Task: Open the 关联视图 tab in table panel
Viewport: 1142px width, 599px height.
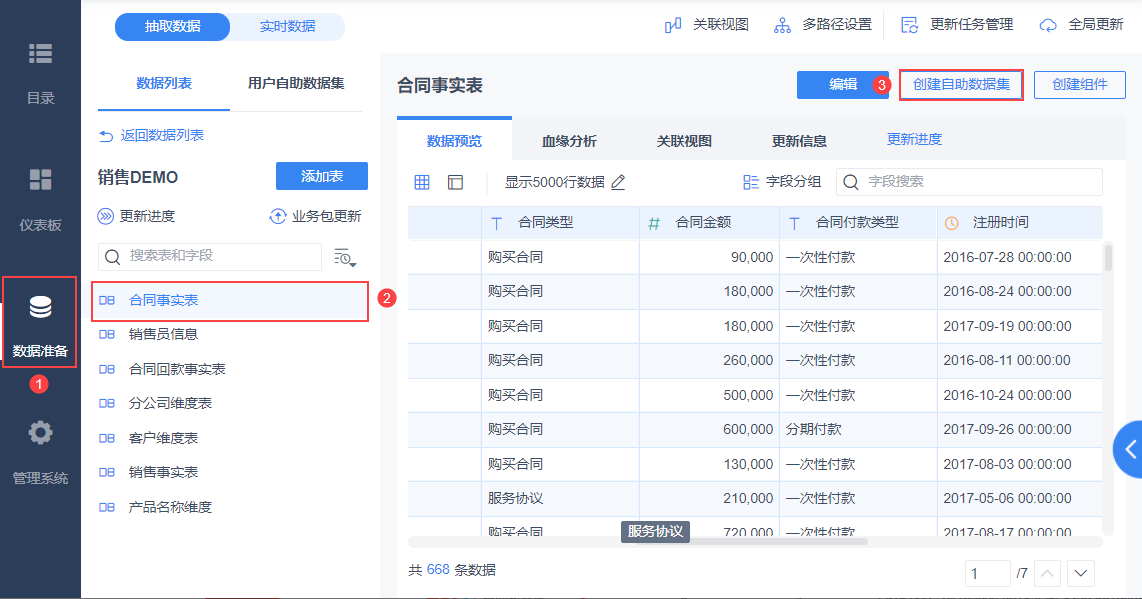Action: click(684, 141)
